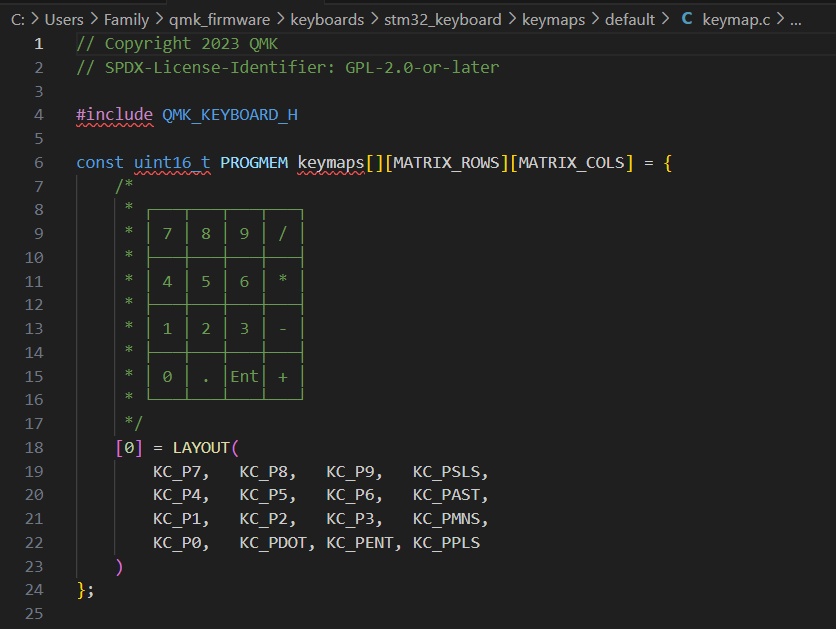Click line number 18 in gutter

pos(33,447)
